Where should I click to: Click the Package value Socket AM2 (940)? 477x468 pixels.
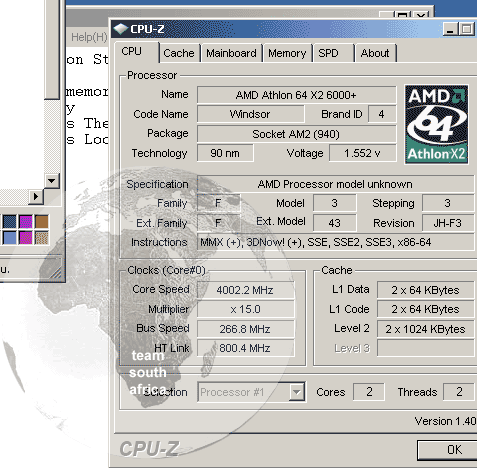297,134
